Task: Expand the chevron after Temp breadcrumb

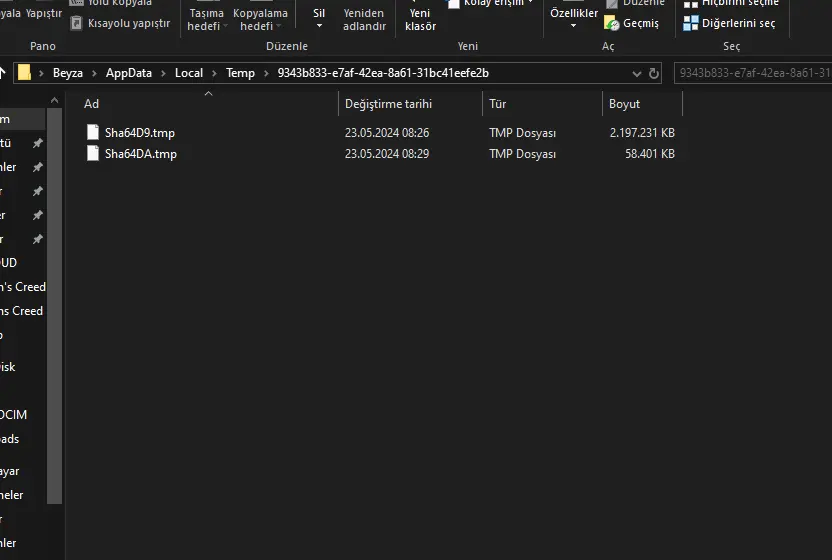Action: click(266, 73)
